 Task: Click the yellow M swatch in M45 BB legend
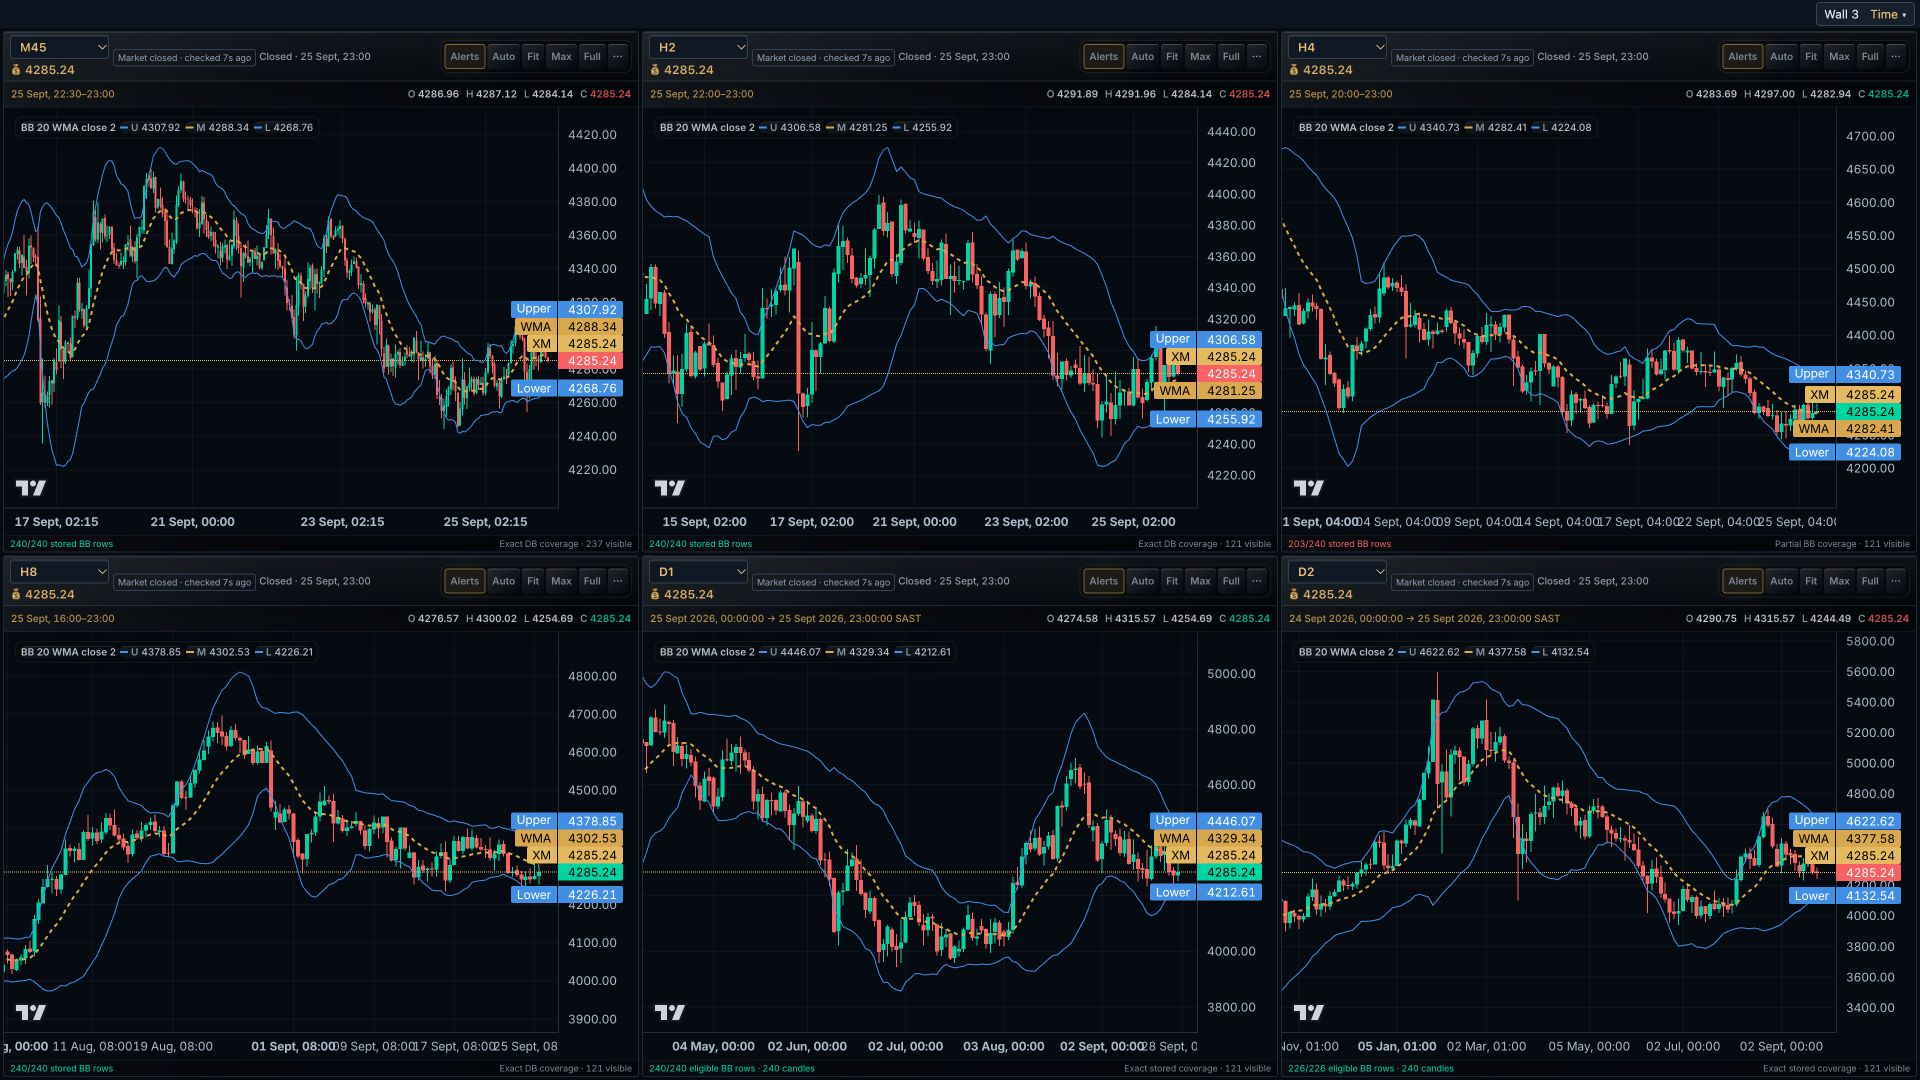[x=189, y=128]
